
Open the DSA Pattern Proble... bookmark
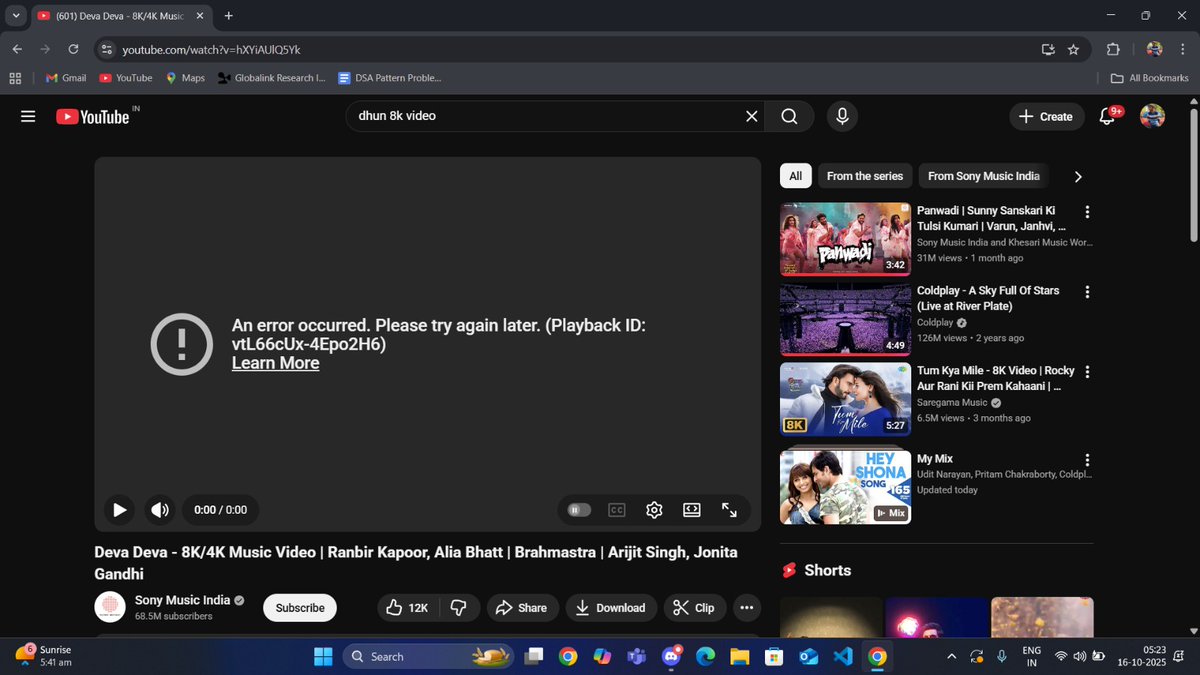[x=390, y=78]
